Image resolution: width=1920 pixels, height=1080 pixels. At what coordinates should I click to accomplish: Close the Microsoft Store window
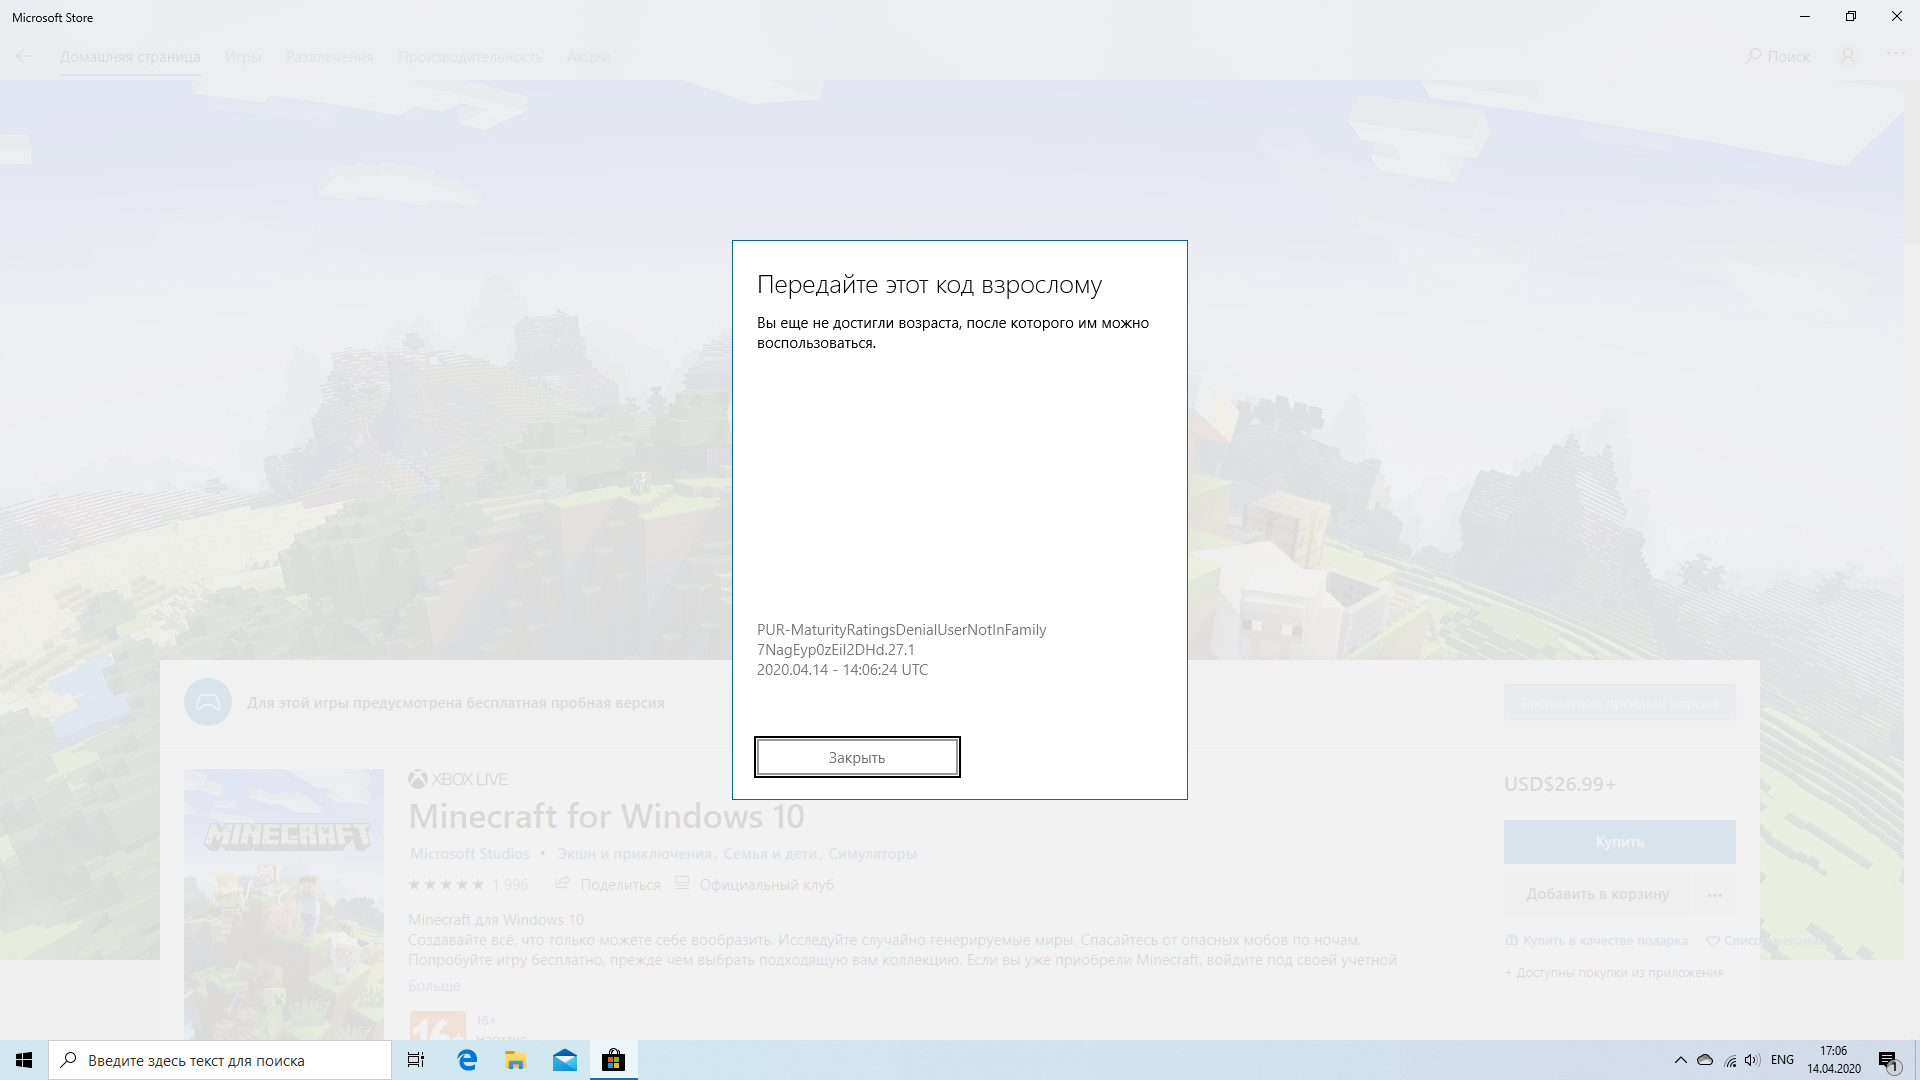[1897, 16]
